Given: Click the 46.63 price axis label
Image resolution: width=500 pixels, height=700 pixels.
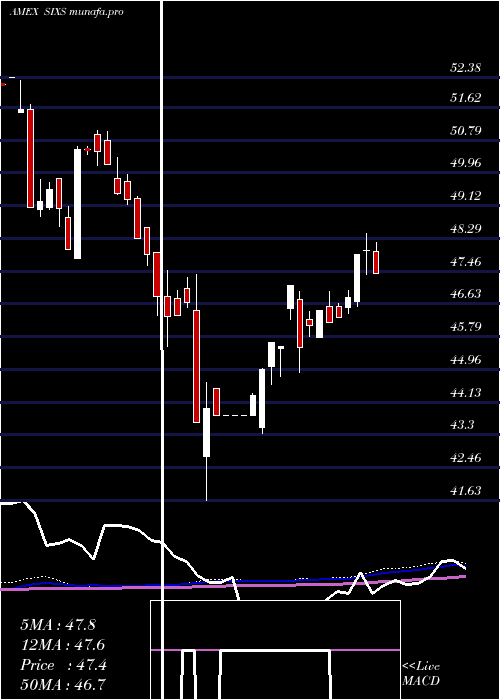Looking at the screenshot, I should (465, 294).
